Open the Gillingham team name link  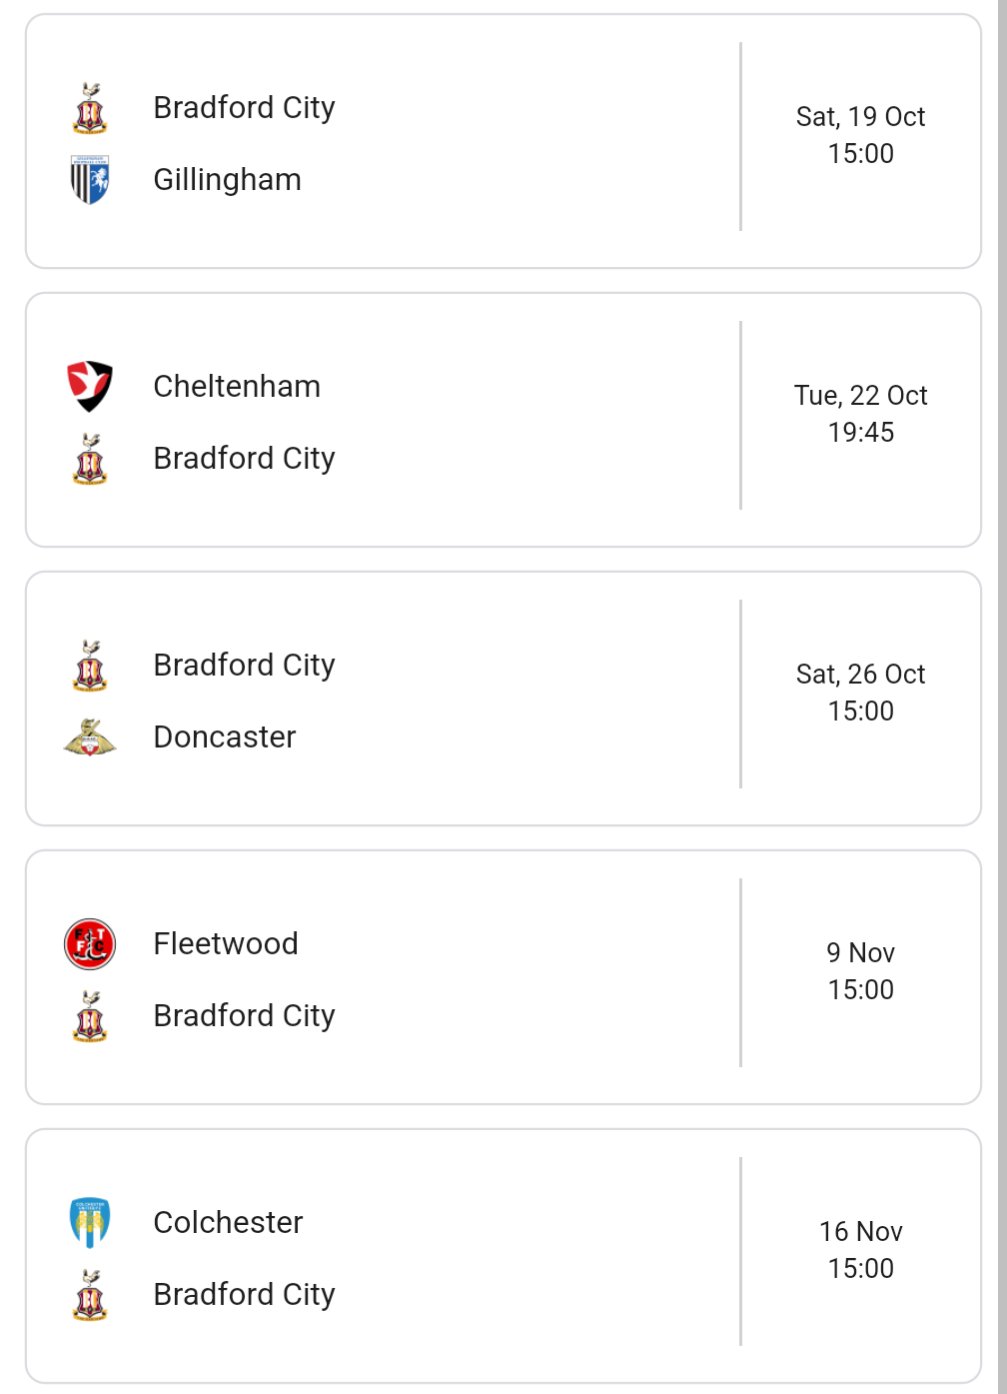(x=227, y=180)
